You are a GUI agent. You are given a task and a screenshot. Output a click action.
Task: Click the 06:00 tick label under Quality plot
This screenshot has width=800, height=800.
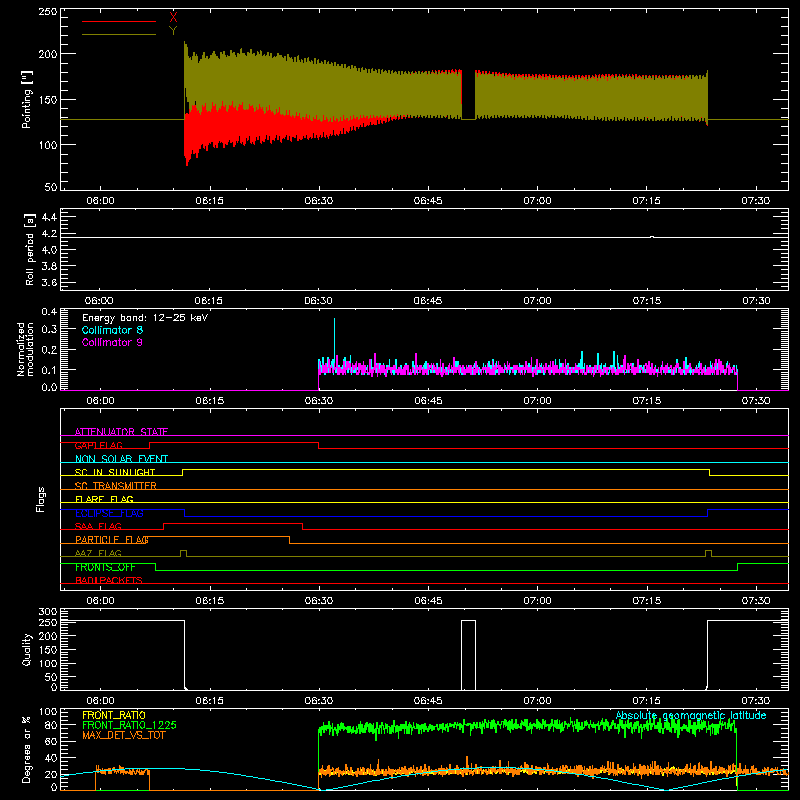click(100, 701)
